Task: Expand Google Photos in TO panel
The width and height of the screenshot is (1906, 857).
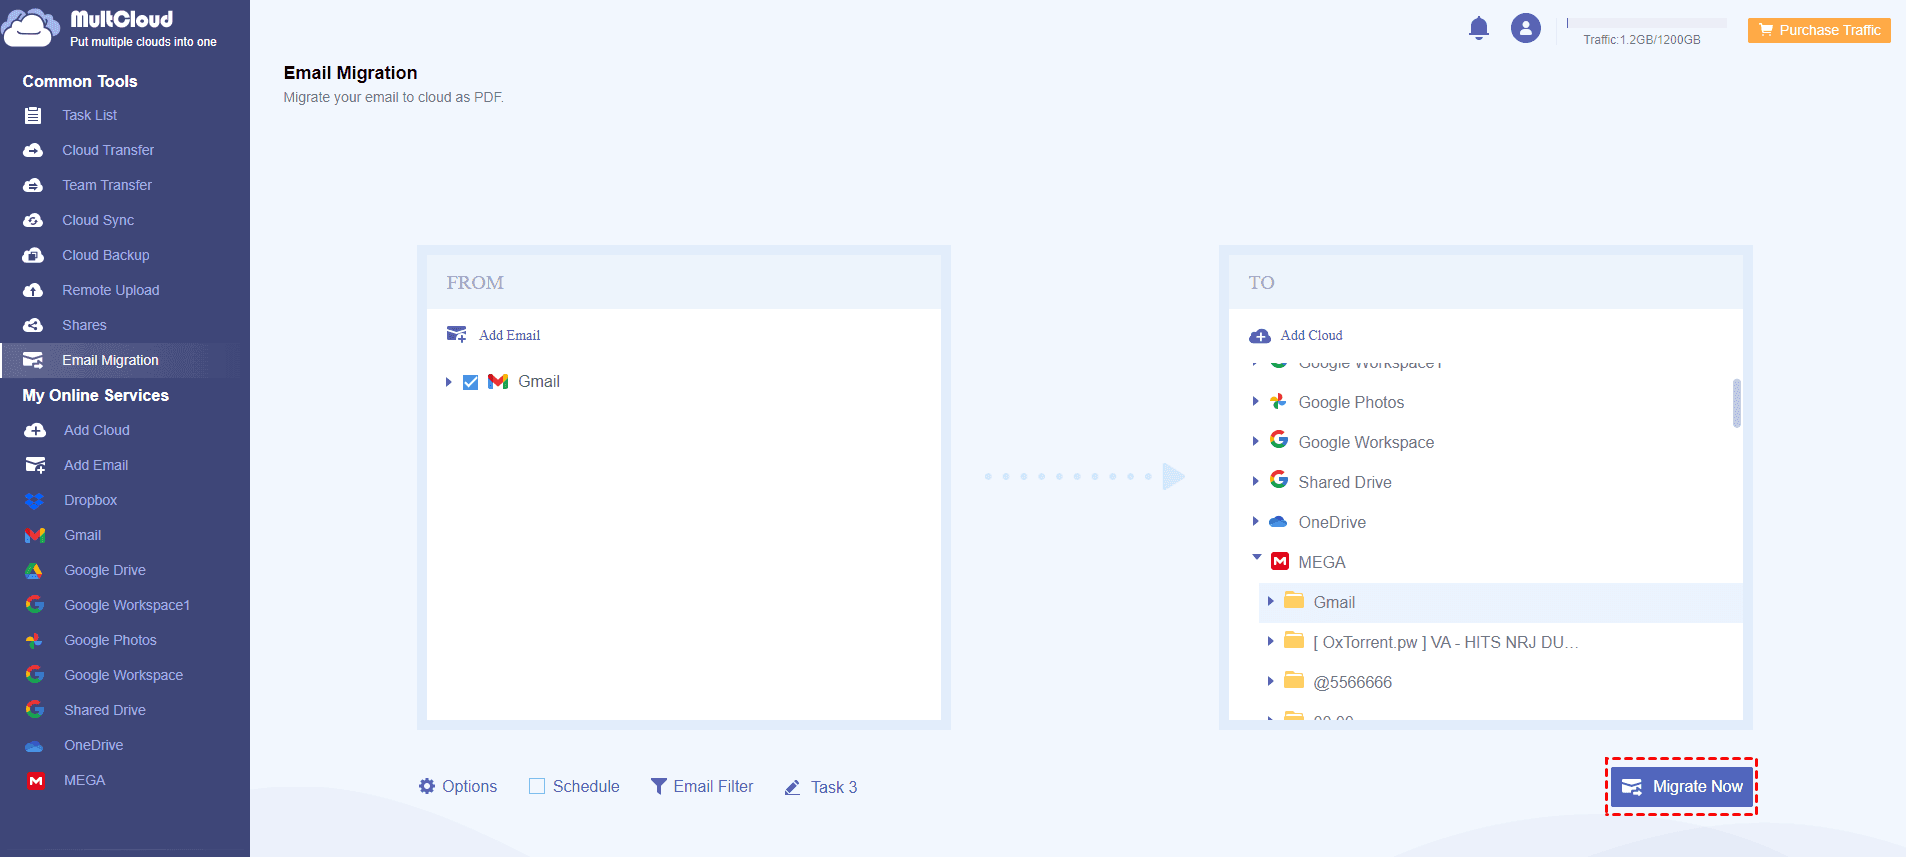Action: click(x=1256, y=401)
